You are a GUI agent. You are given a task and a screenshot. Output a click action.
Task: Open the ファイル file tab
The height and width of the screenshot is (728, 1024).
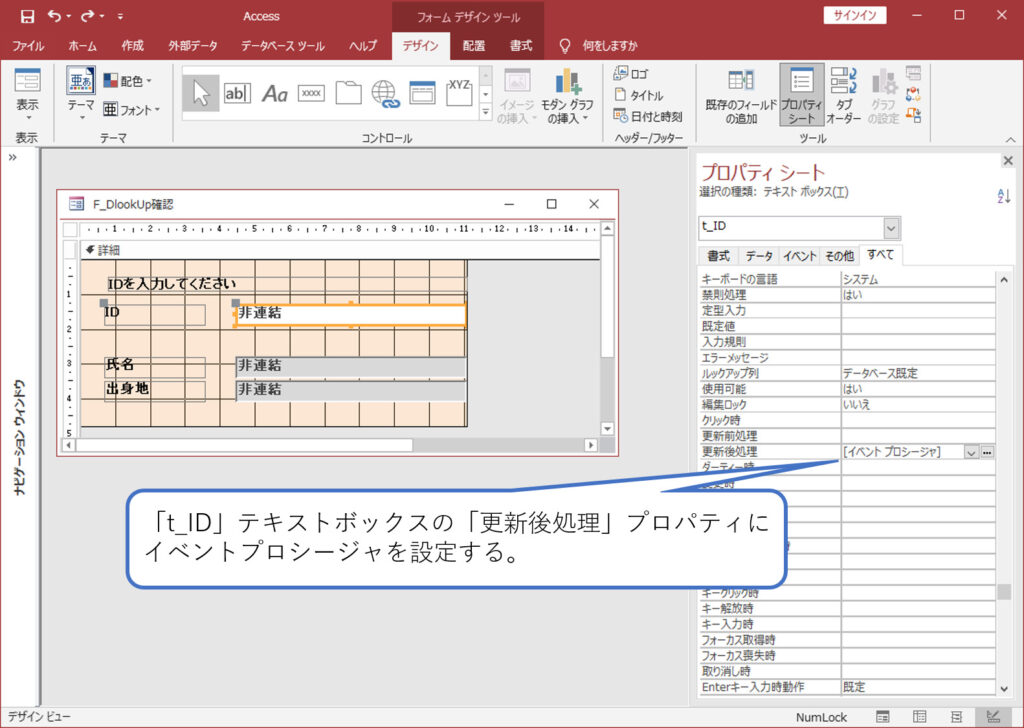(x=27, y=46)
